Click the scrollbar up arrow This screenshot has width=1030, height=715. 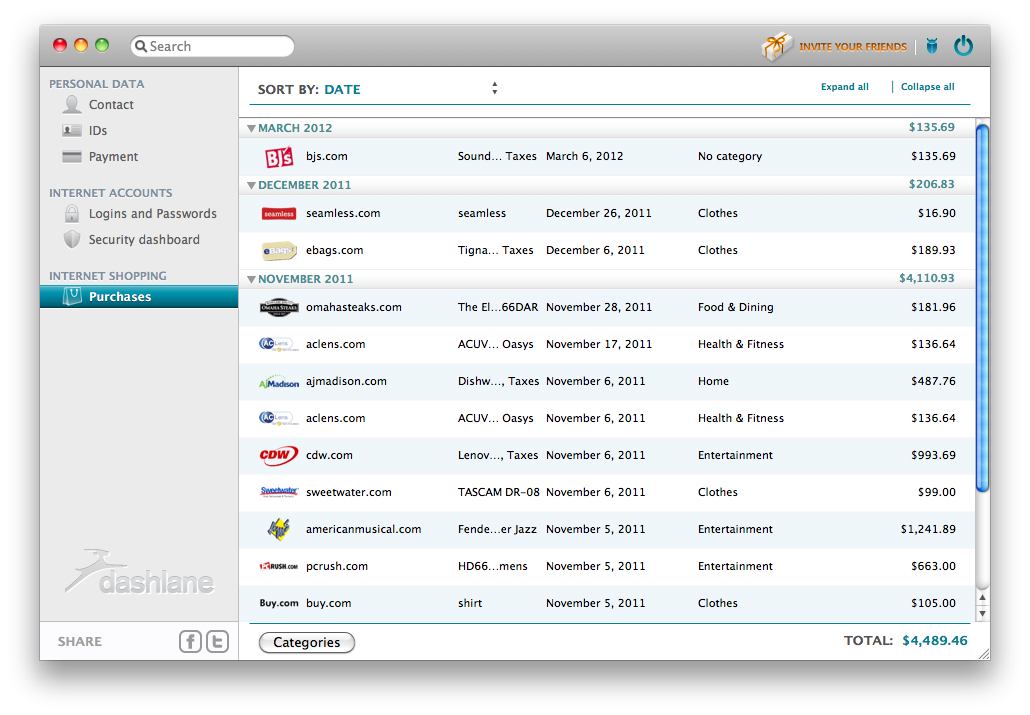click(x=982, y=597)
